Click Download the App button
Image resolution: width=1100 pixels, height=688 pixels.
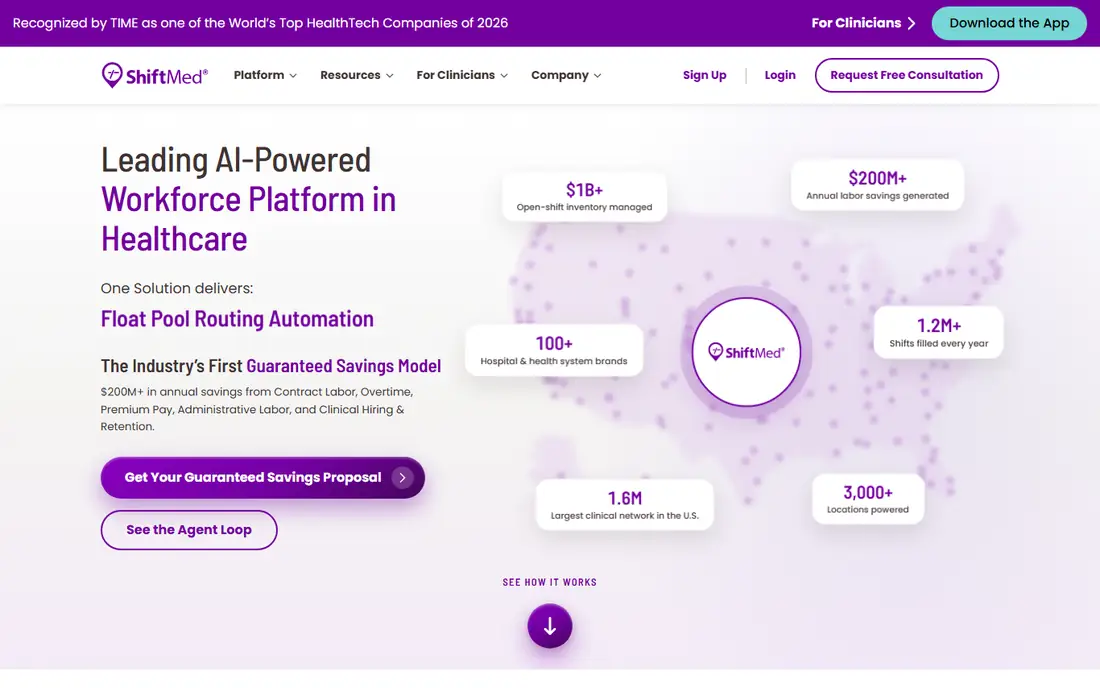(1009, 23)
